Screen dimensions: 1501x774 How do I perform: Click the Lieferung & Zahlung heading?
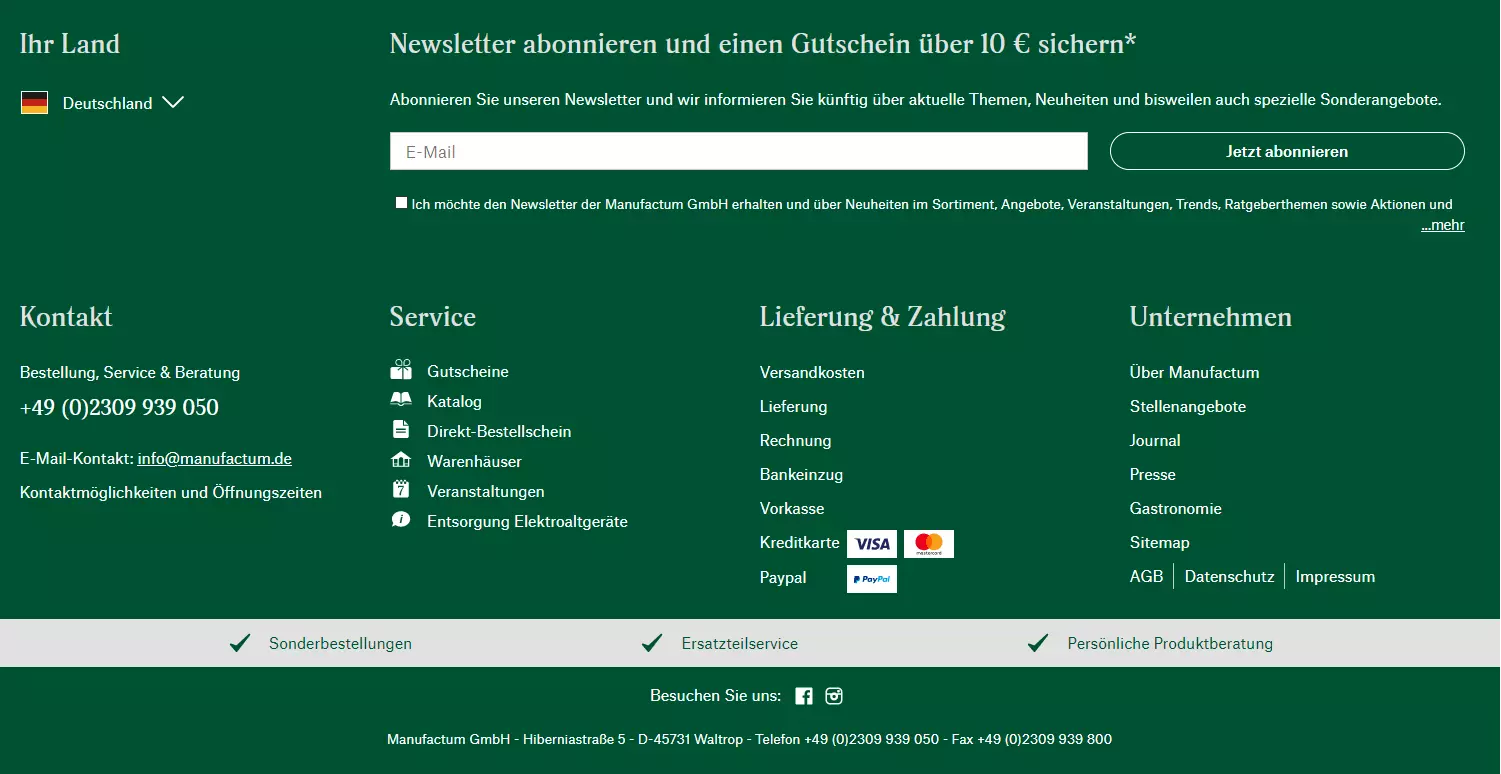click(883, 317)
